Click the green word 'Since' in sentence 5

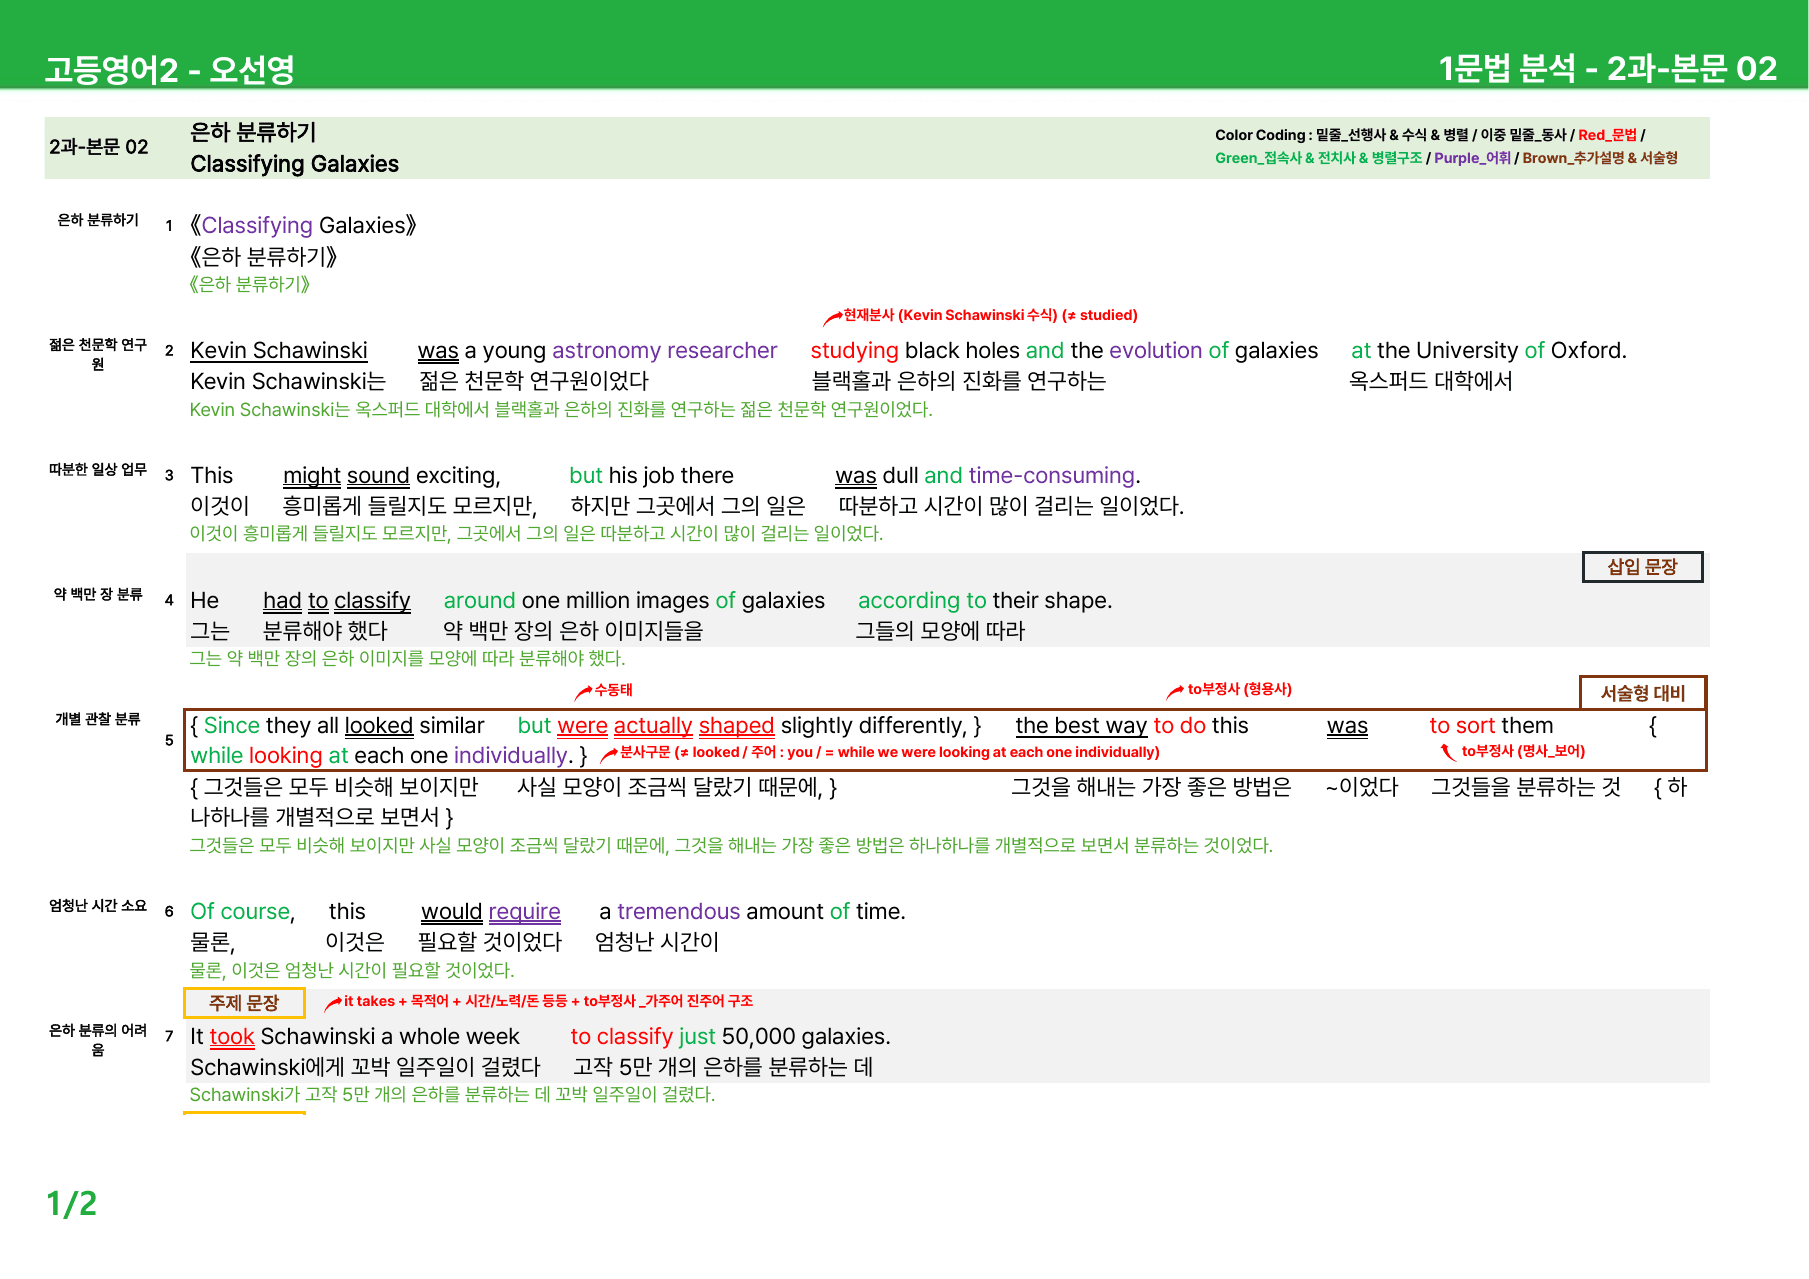[x=232, y=725]
